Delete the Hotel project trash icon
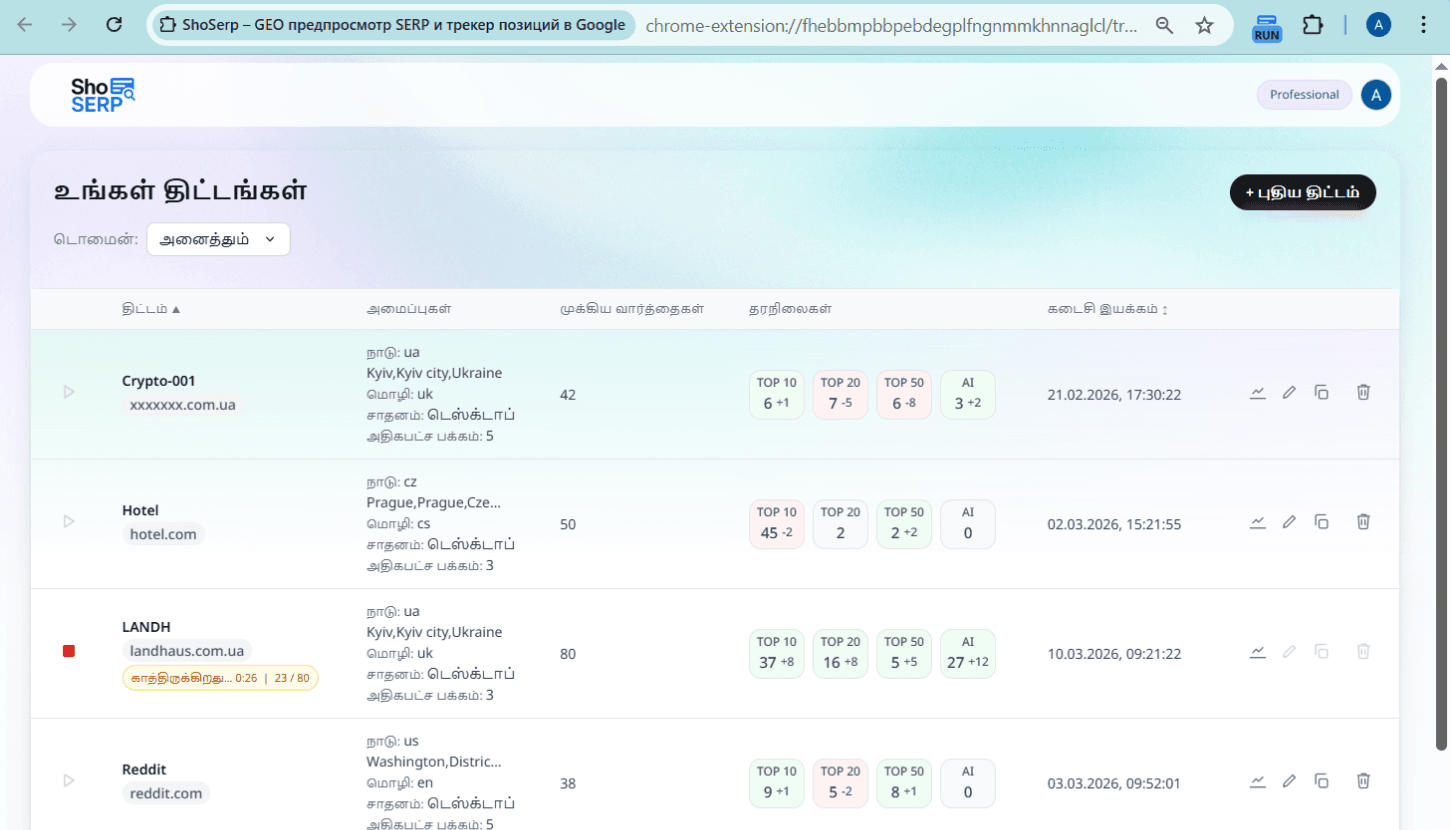The height and width of the screenshot is (830, 1450). tap(1363, 521)
